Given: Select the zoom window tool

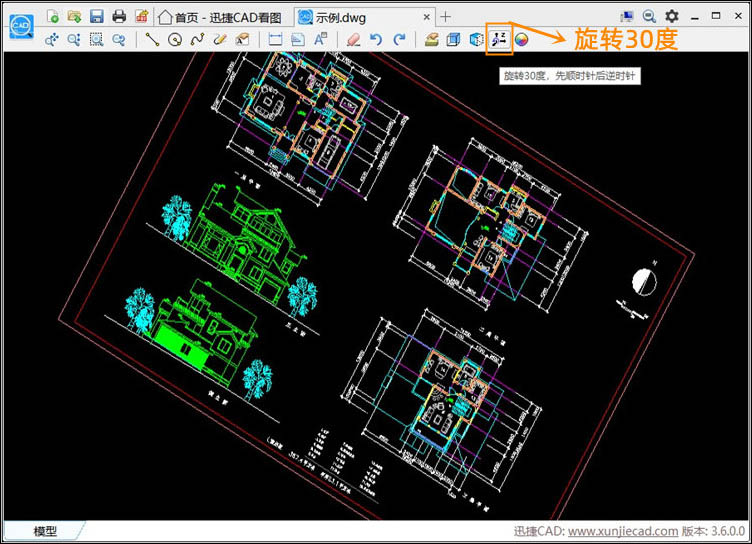Looking at the screenshot, I should tap(96, 39).
